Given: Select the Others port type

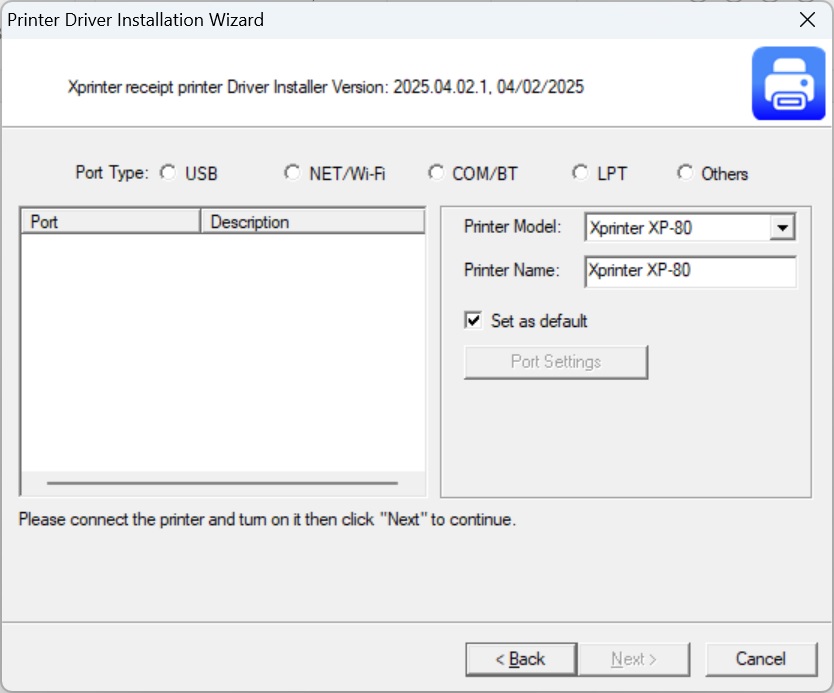Looking at the screenshot, I should pos(684,173).
